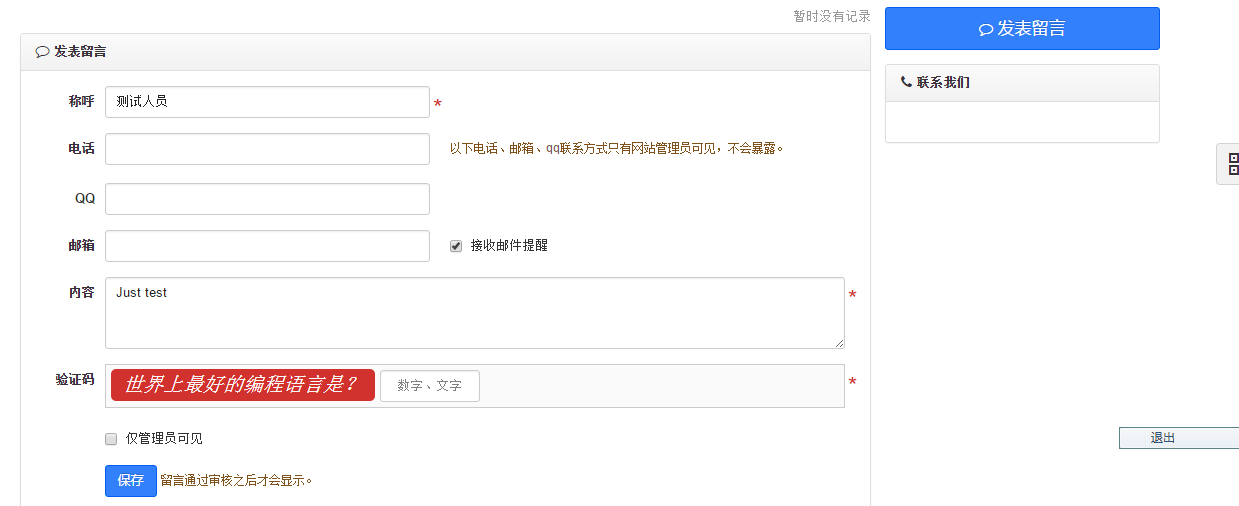This screenshot has height=506, width=1239.
Task: Click the QR code icon at right edge
Action: [x=1233, y=164]
